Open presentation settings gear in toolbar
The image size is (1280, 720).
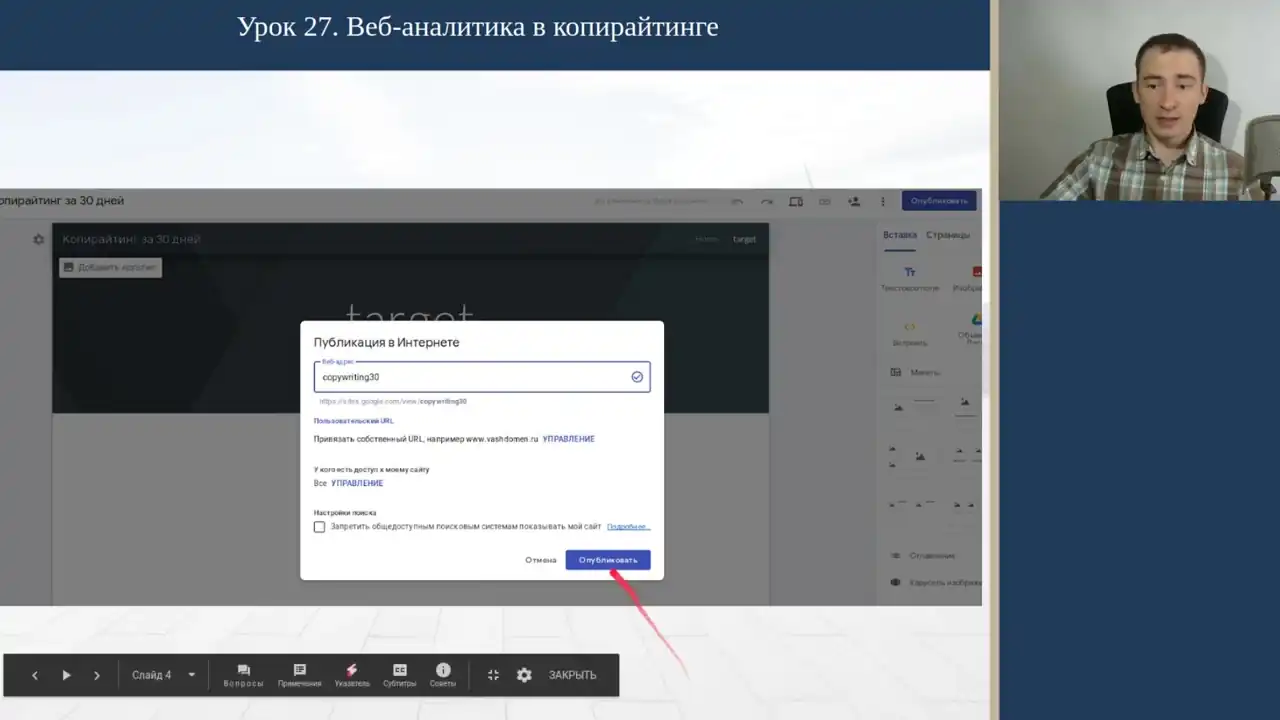(x=524, y=675)
